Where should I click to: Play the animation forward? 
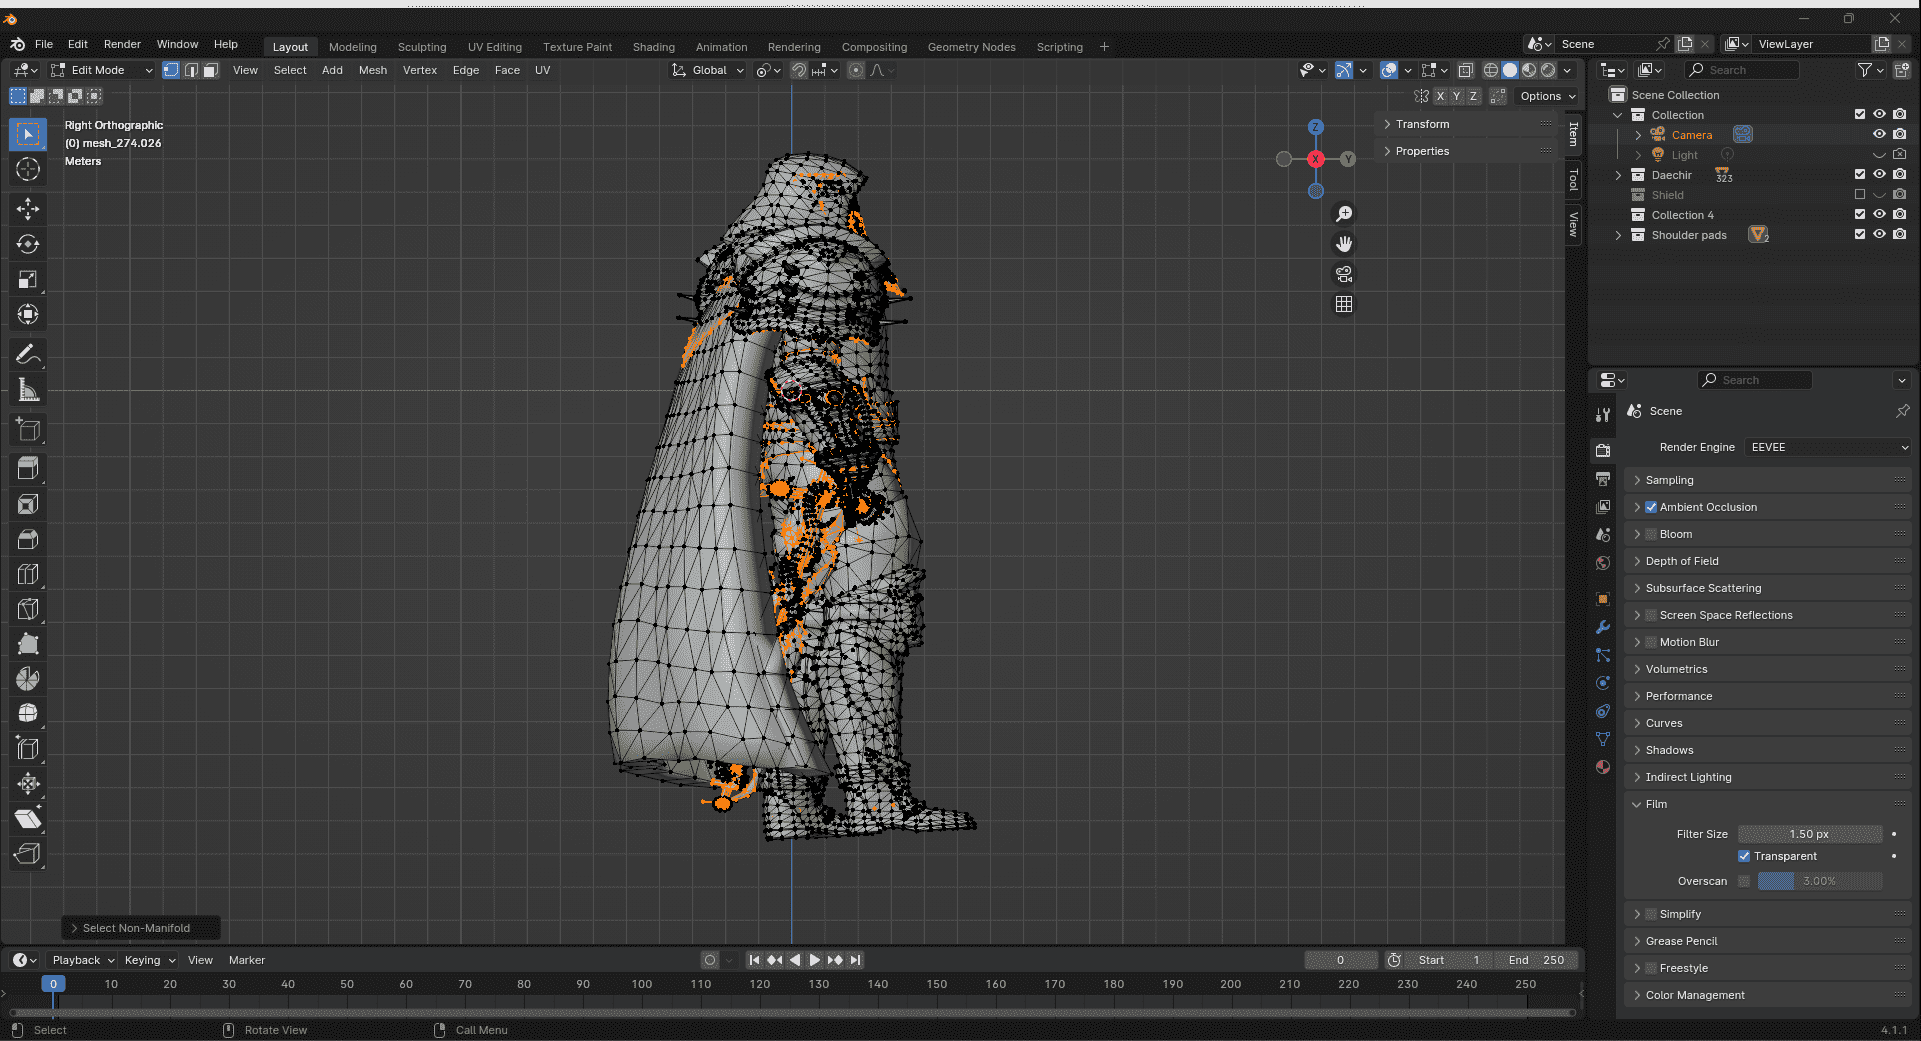point(814,960)
